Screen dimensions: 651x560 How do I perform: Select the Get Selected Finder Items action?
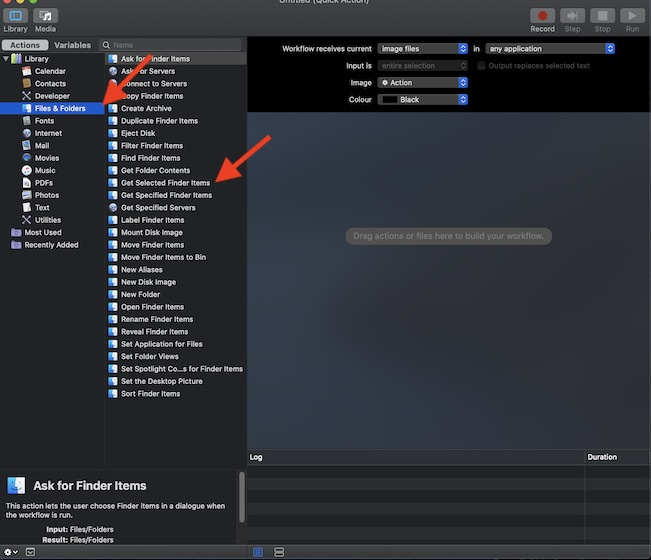[x=165, y=183]
